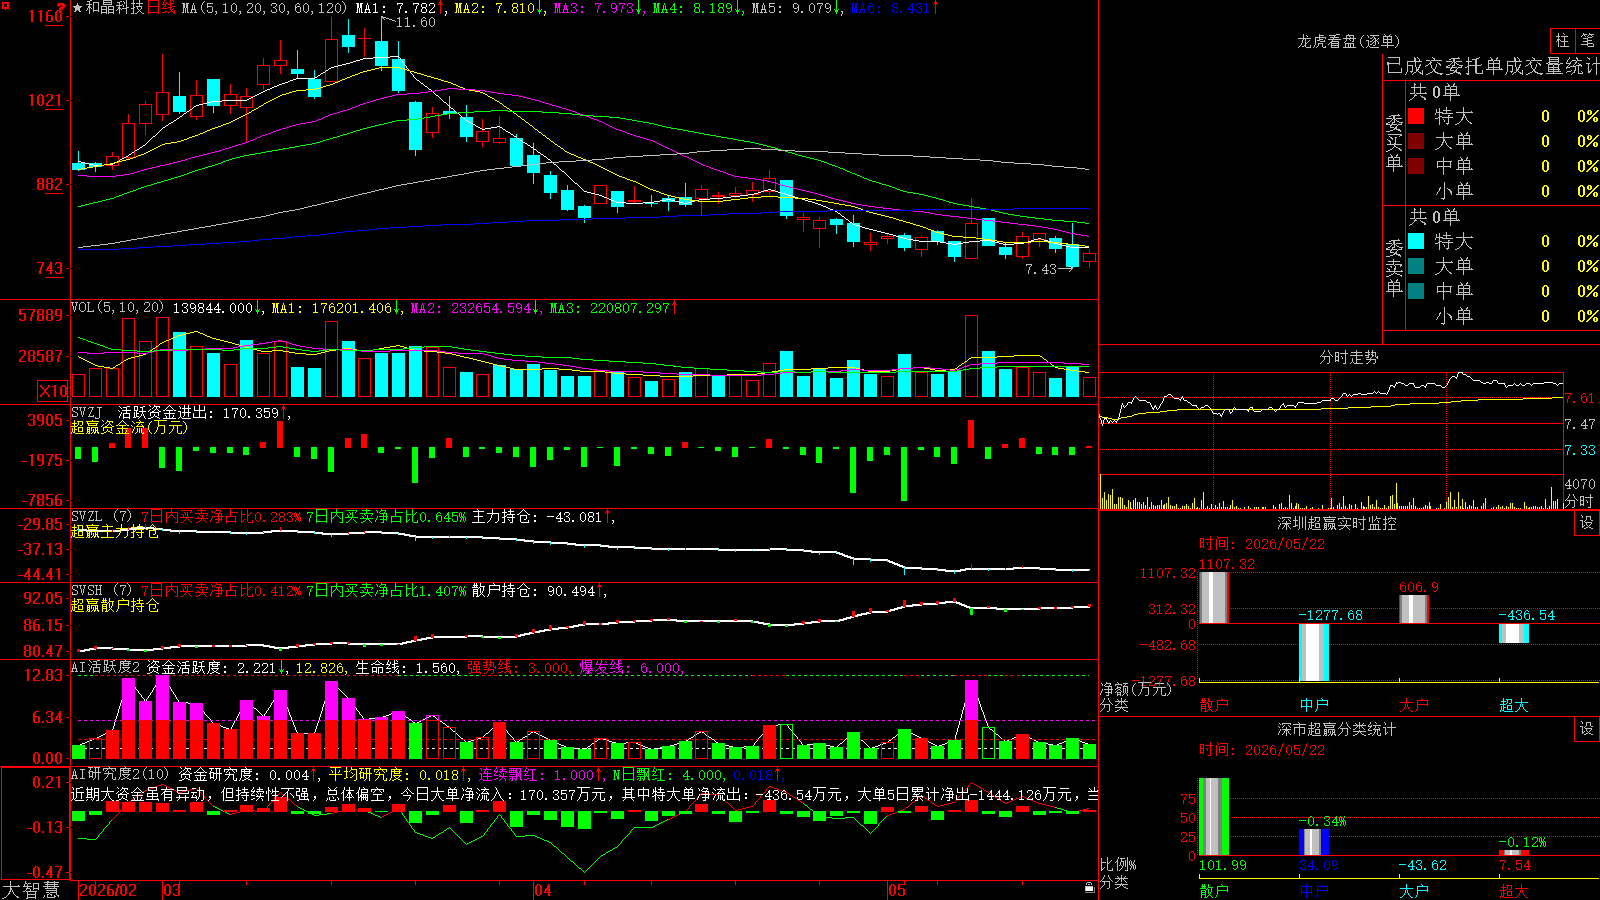Image resolution: width=1600 pixels, height=900 pixels.
Task: Switch to the 柱 view tab
Action: (x=1562, y=41)
